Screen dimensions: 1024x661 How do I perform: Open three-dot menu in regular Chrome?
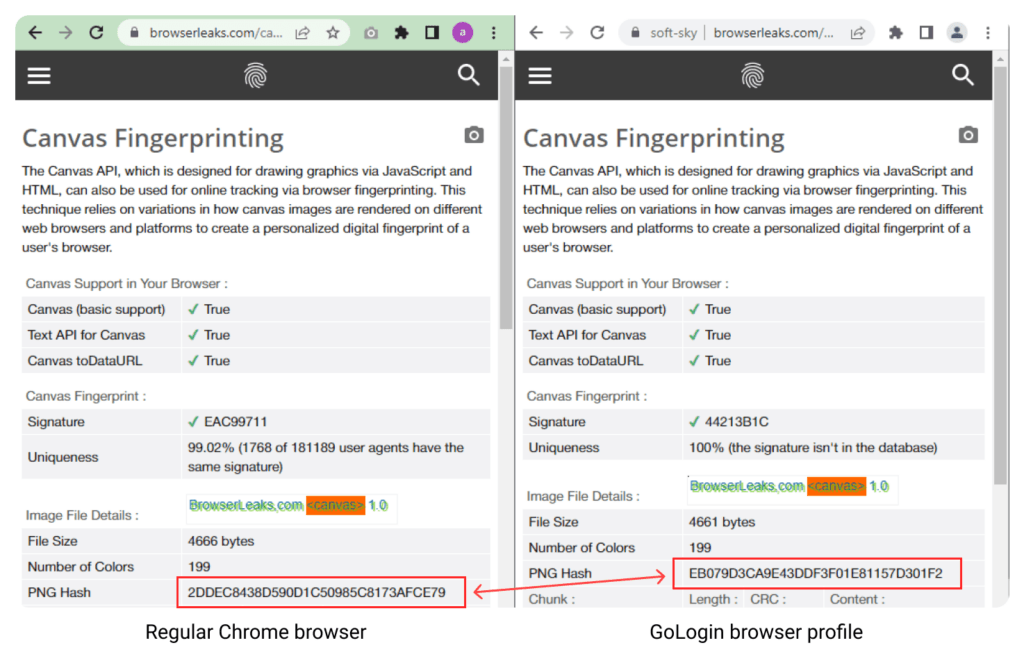pos(494,33)
